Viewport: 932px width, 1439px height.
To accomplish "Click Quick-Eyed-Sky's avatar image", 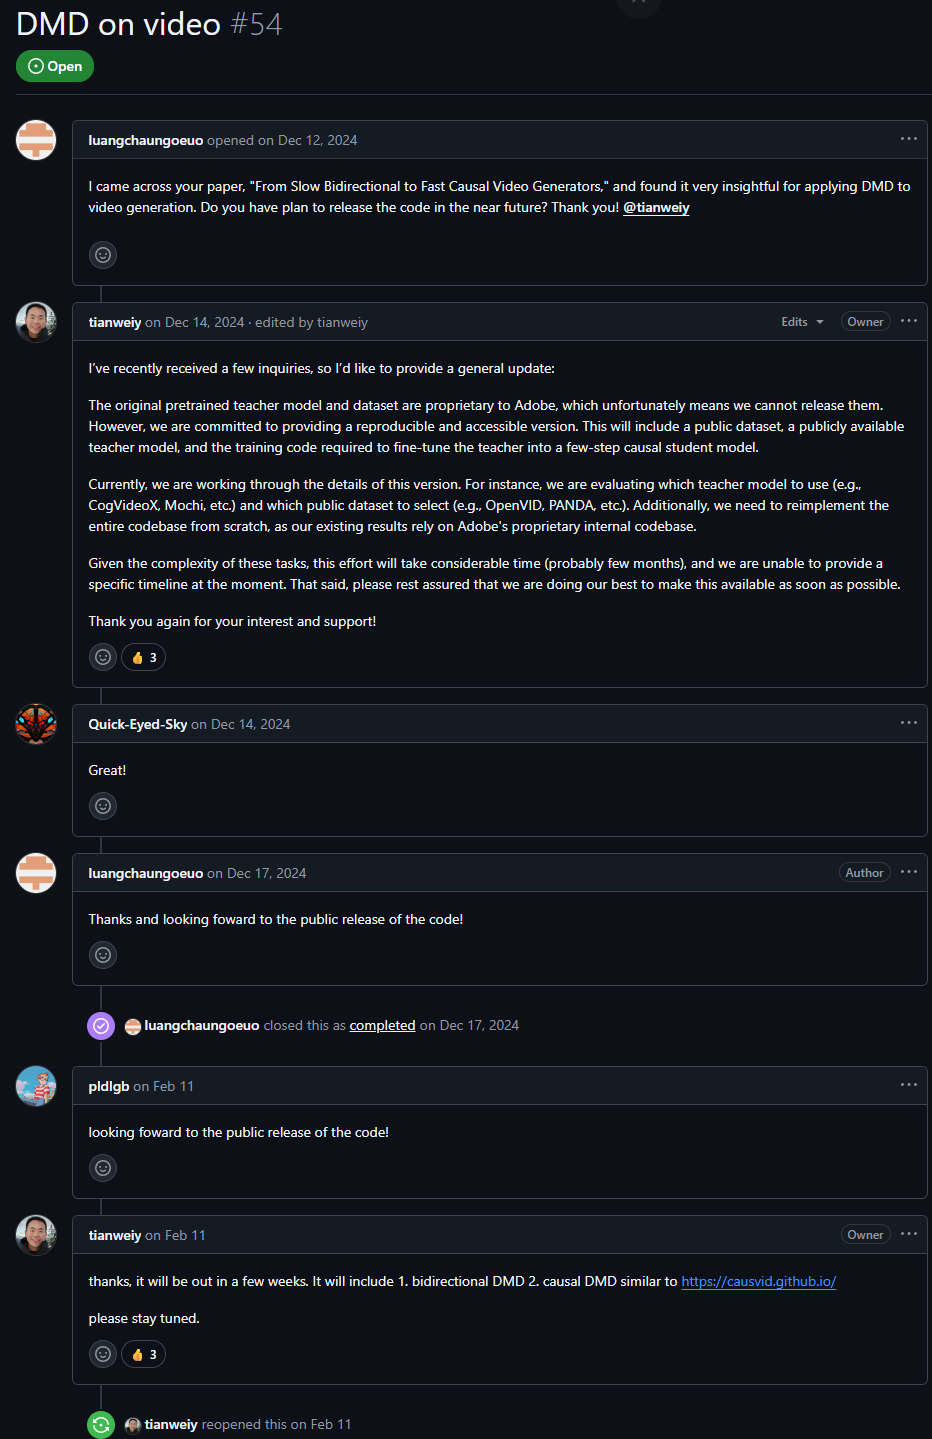I will point(36,724).
